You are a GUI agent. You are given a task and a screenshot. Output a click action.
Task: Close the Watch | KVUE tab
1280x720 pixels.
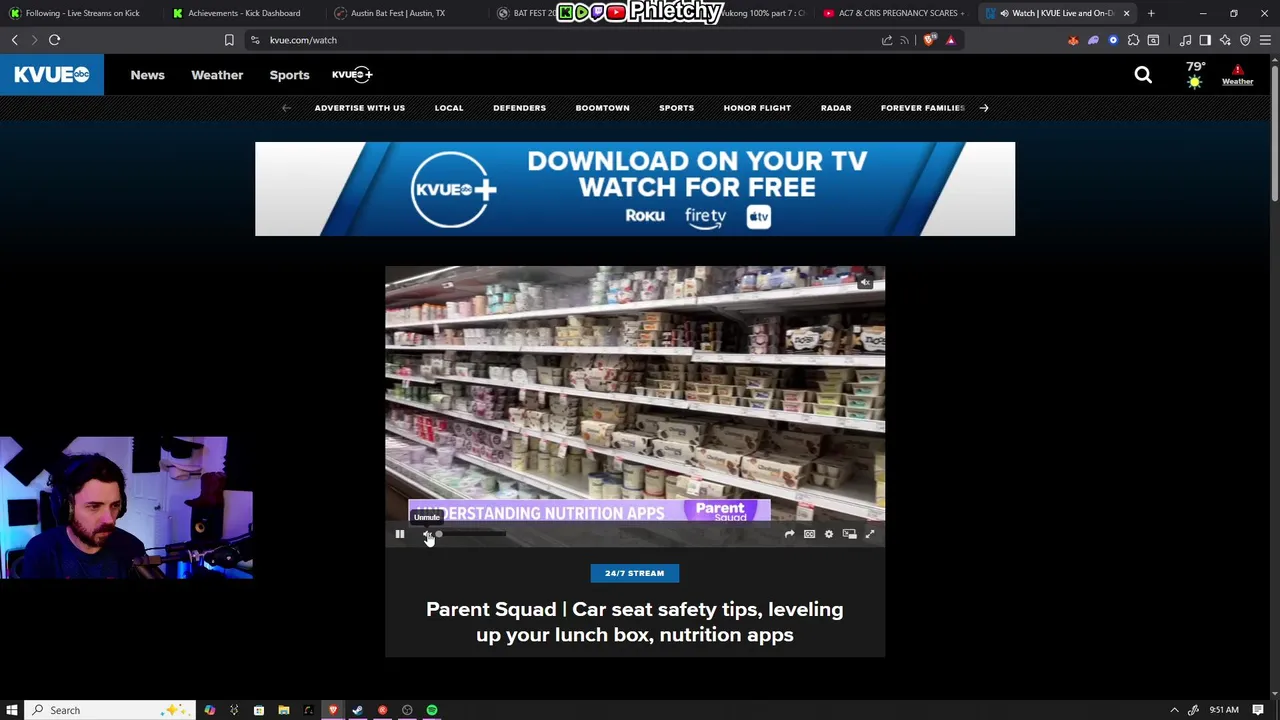pos(1126,13)
